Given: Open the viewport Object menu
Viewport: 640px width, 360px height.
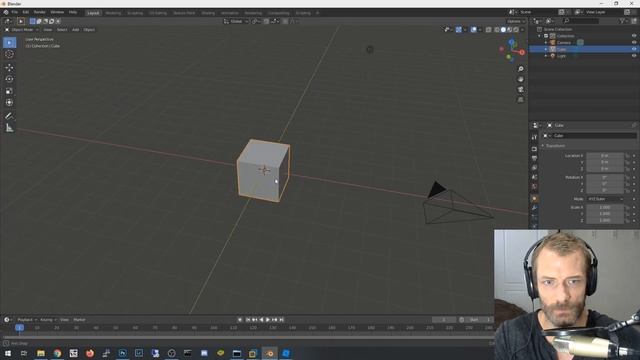Looking at the screenshot, I should (x=89, y=30).
